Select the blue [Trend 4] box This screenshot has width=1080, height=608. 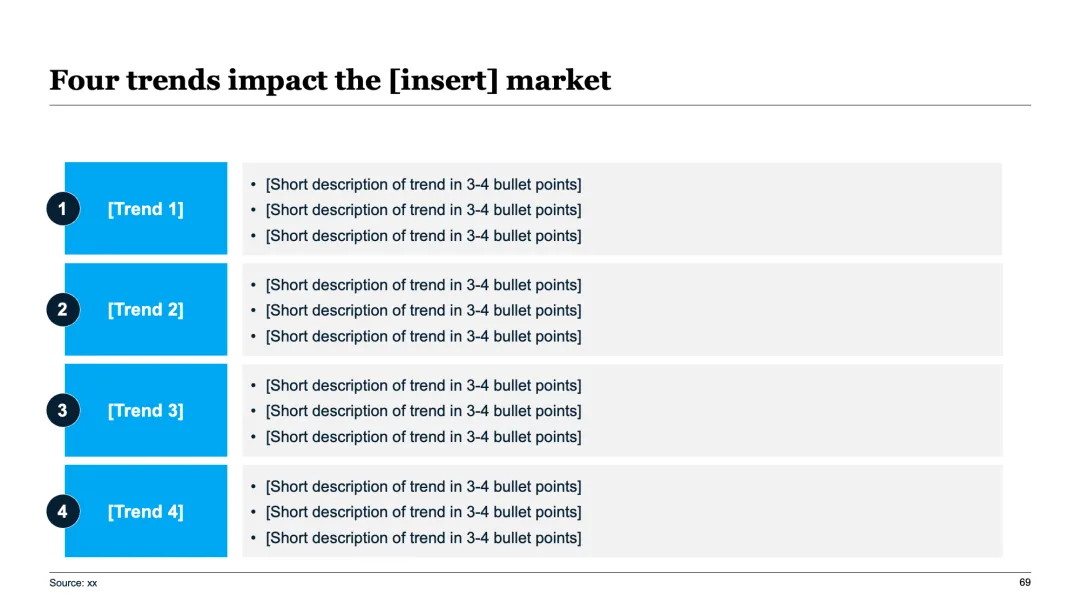tap(146, 511)
